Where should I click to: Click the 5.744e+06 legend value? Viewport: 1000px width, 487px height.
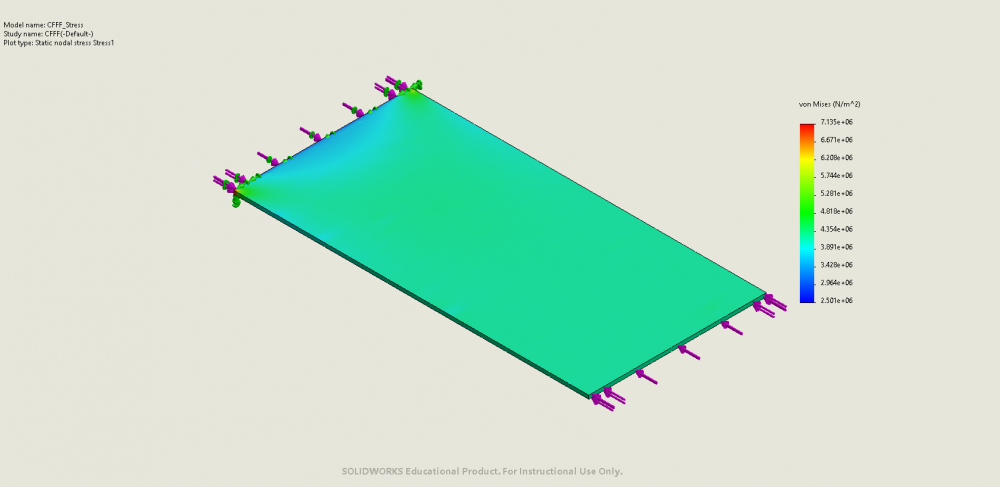pos(836,176)
